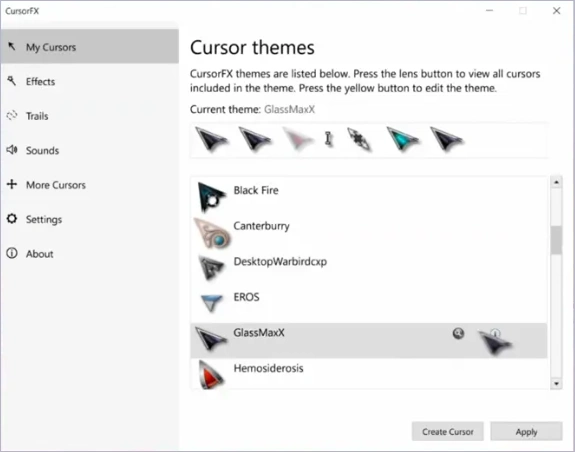The height and width of the screenshot is (452, 575).
Task: Click the Canterburry ornate cursor icon
Action: click(213, 233)
